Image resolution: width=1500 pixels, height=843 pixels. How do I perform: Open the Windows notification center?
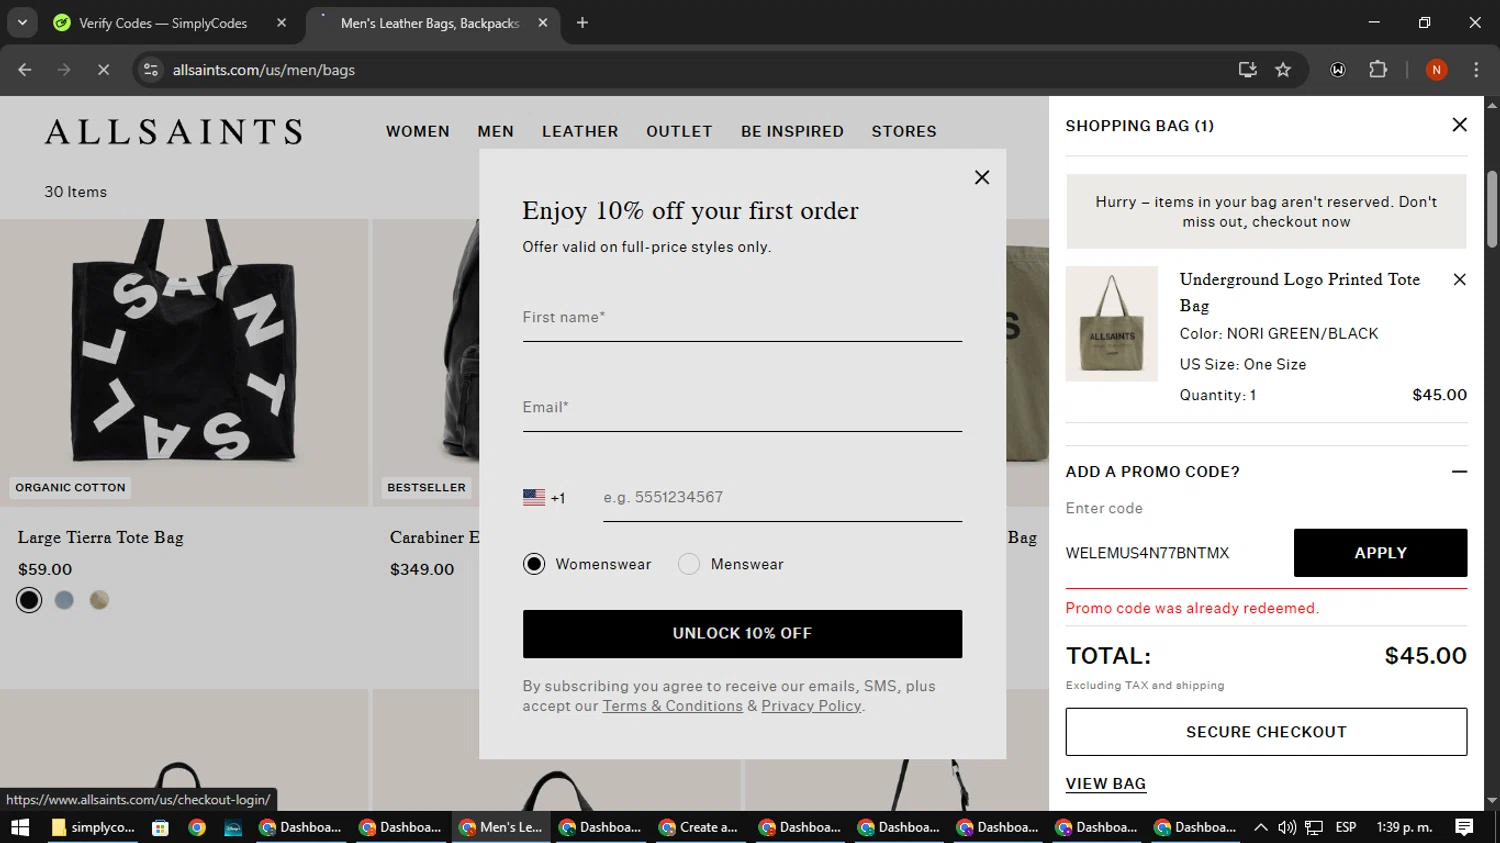tap(1464, 827)
